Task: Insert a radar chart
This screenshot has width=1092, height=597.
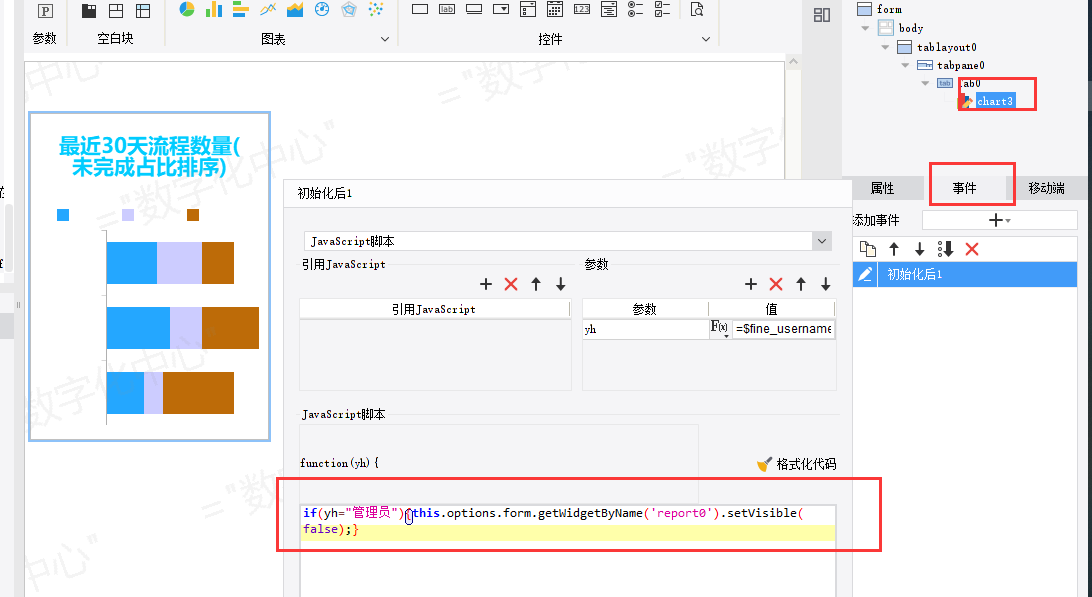Action: coord(349,9)
